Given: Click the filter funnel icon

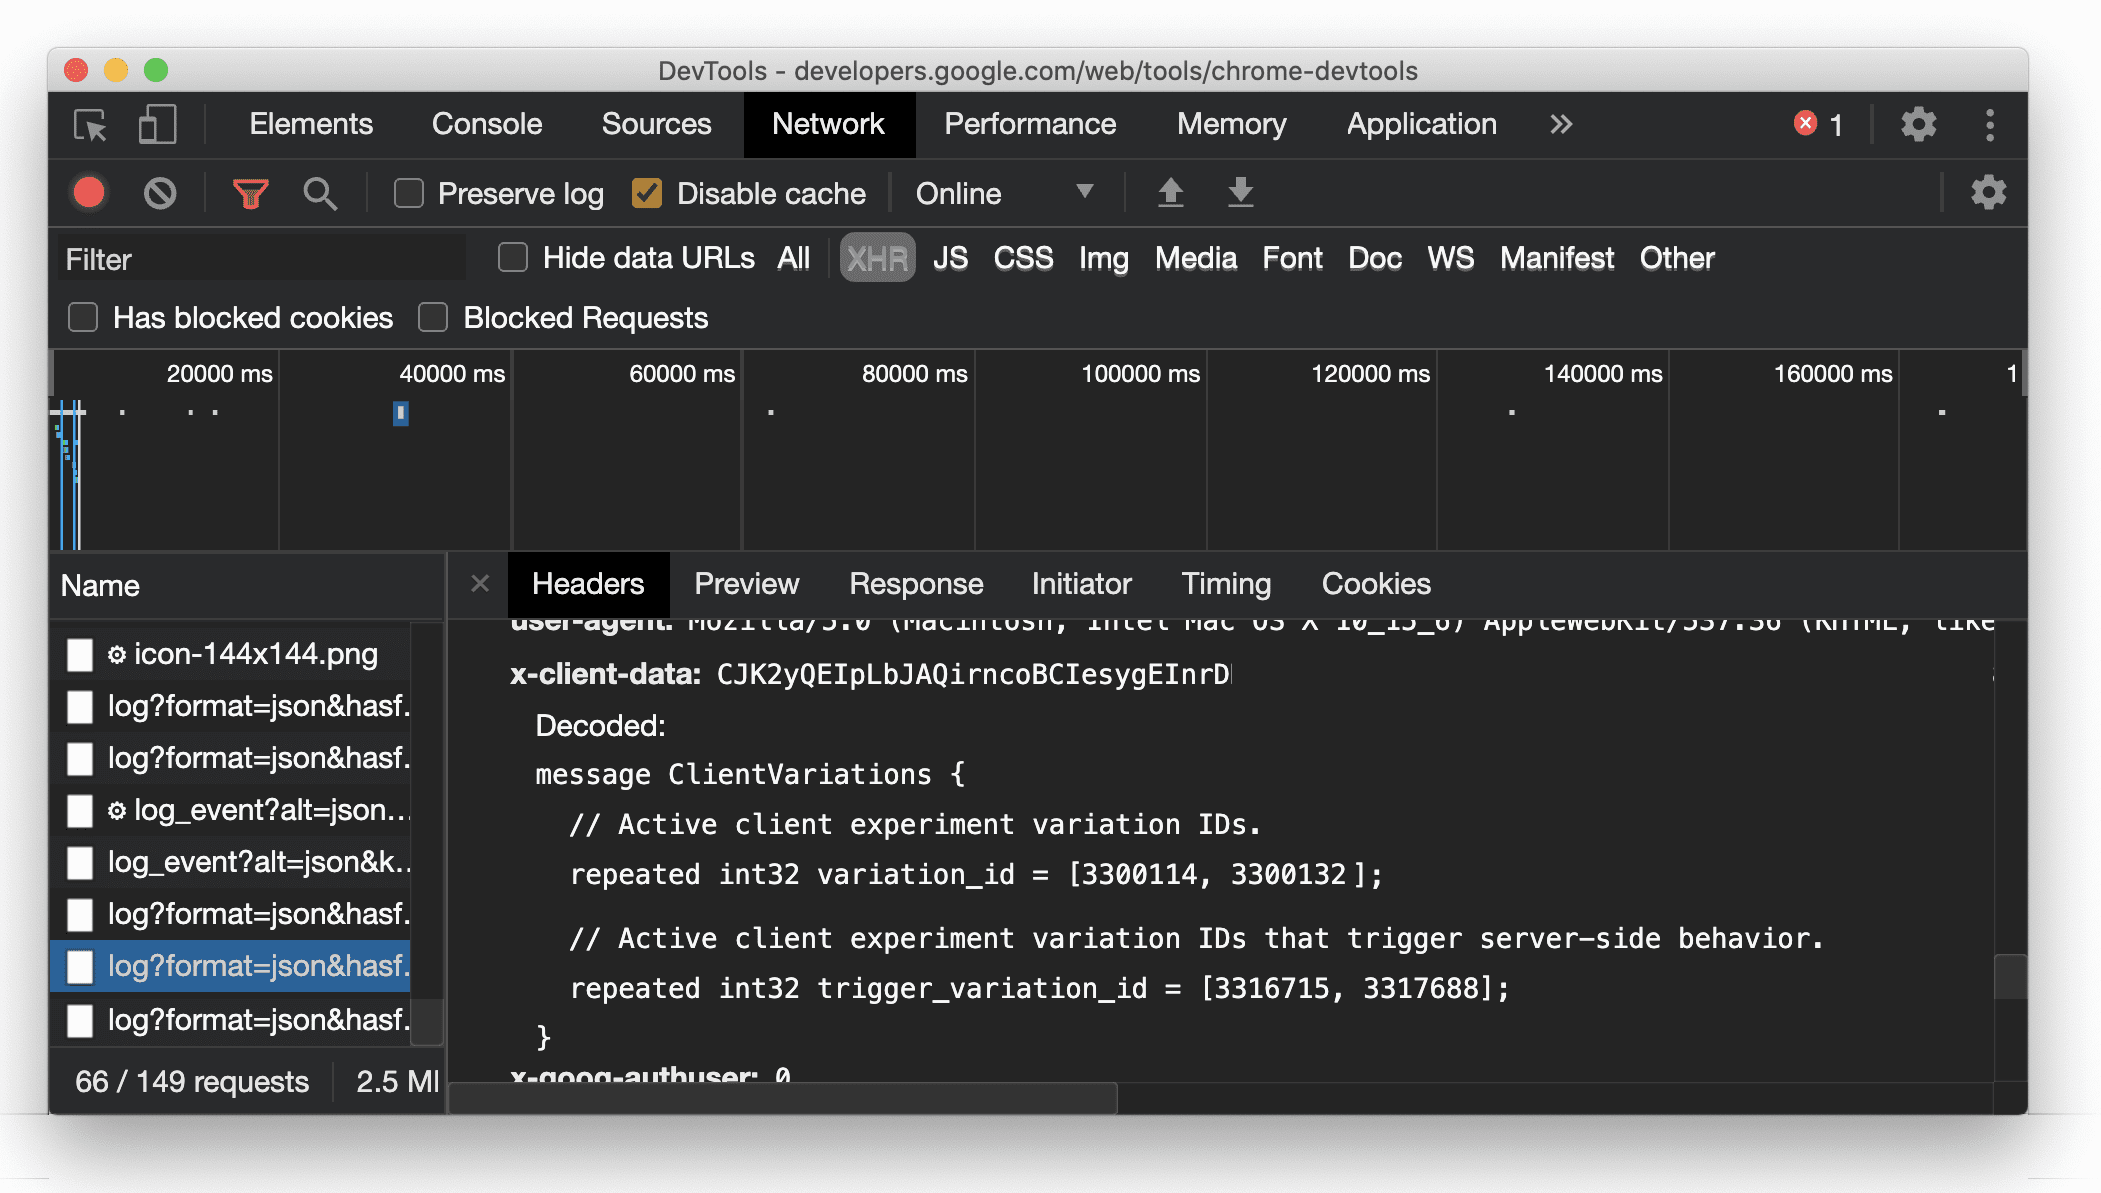Looking at the screenshot, I should (253, 192).
